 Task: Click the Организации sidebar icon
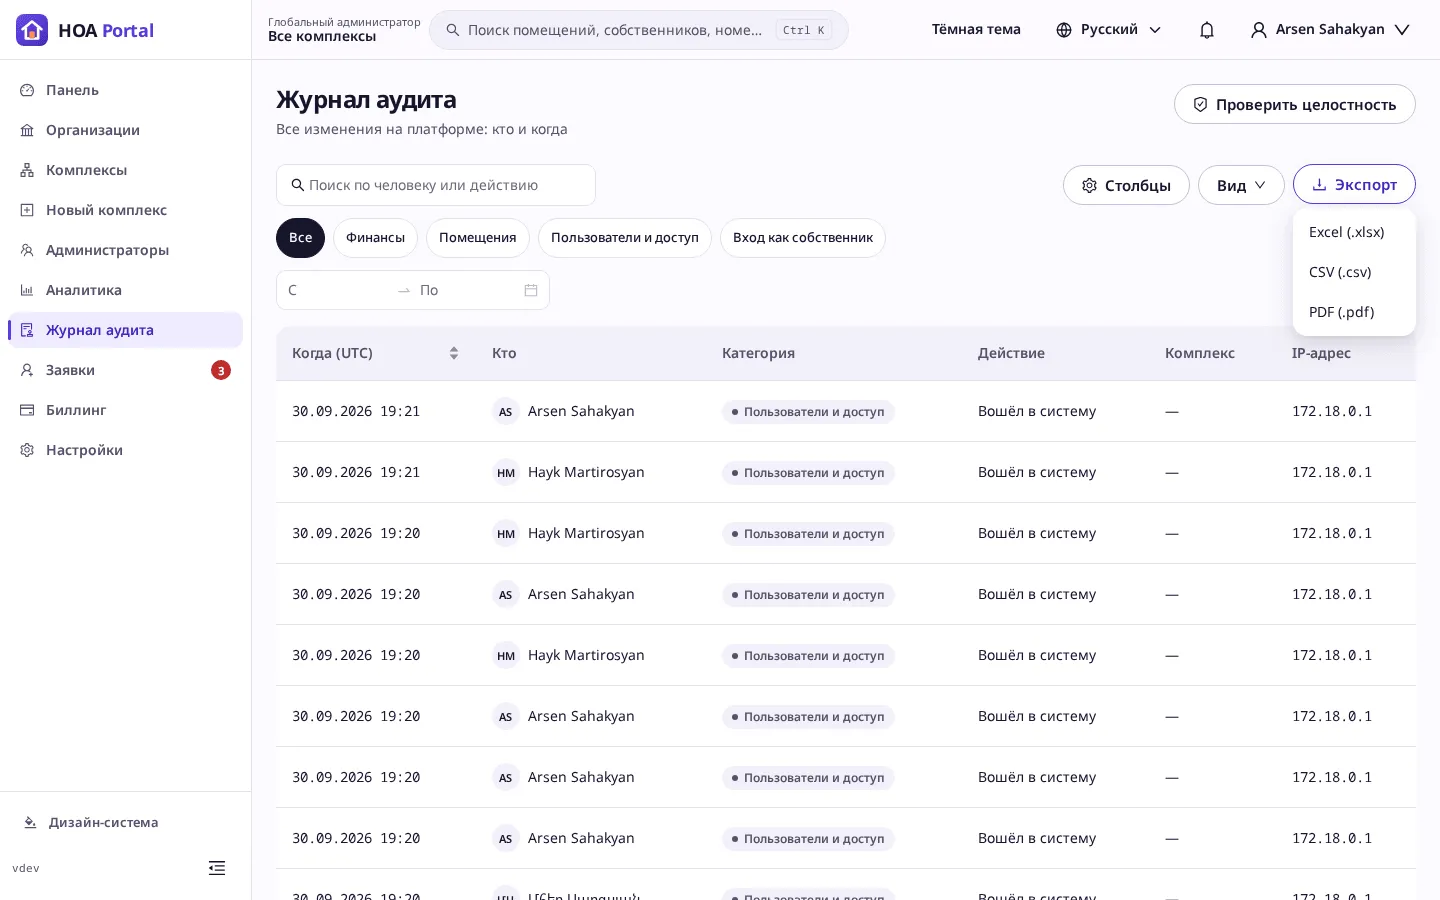click(x=27, y=130)
